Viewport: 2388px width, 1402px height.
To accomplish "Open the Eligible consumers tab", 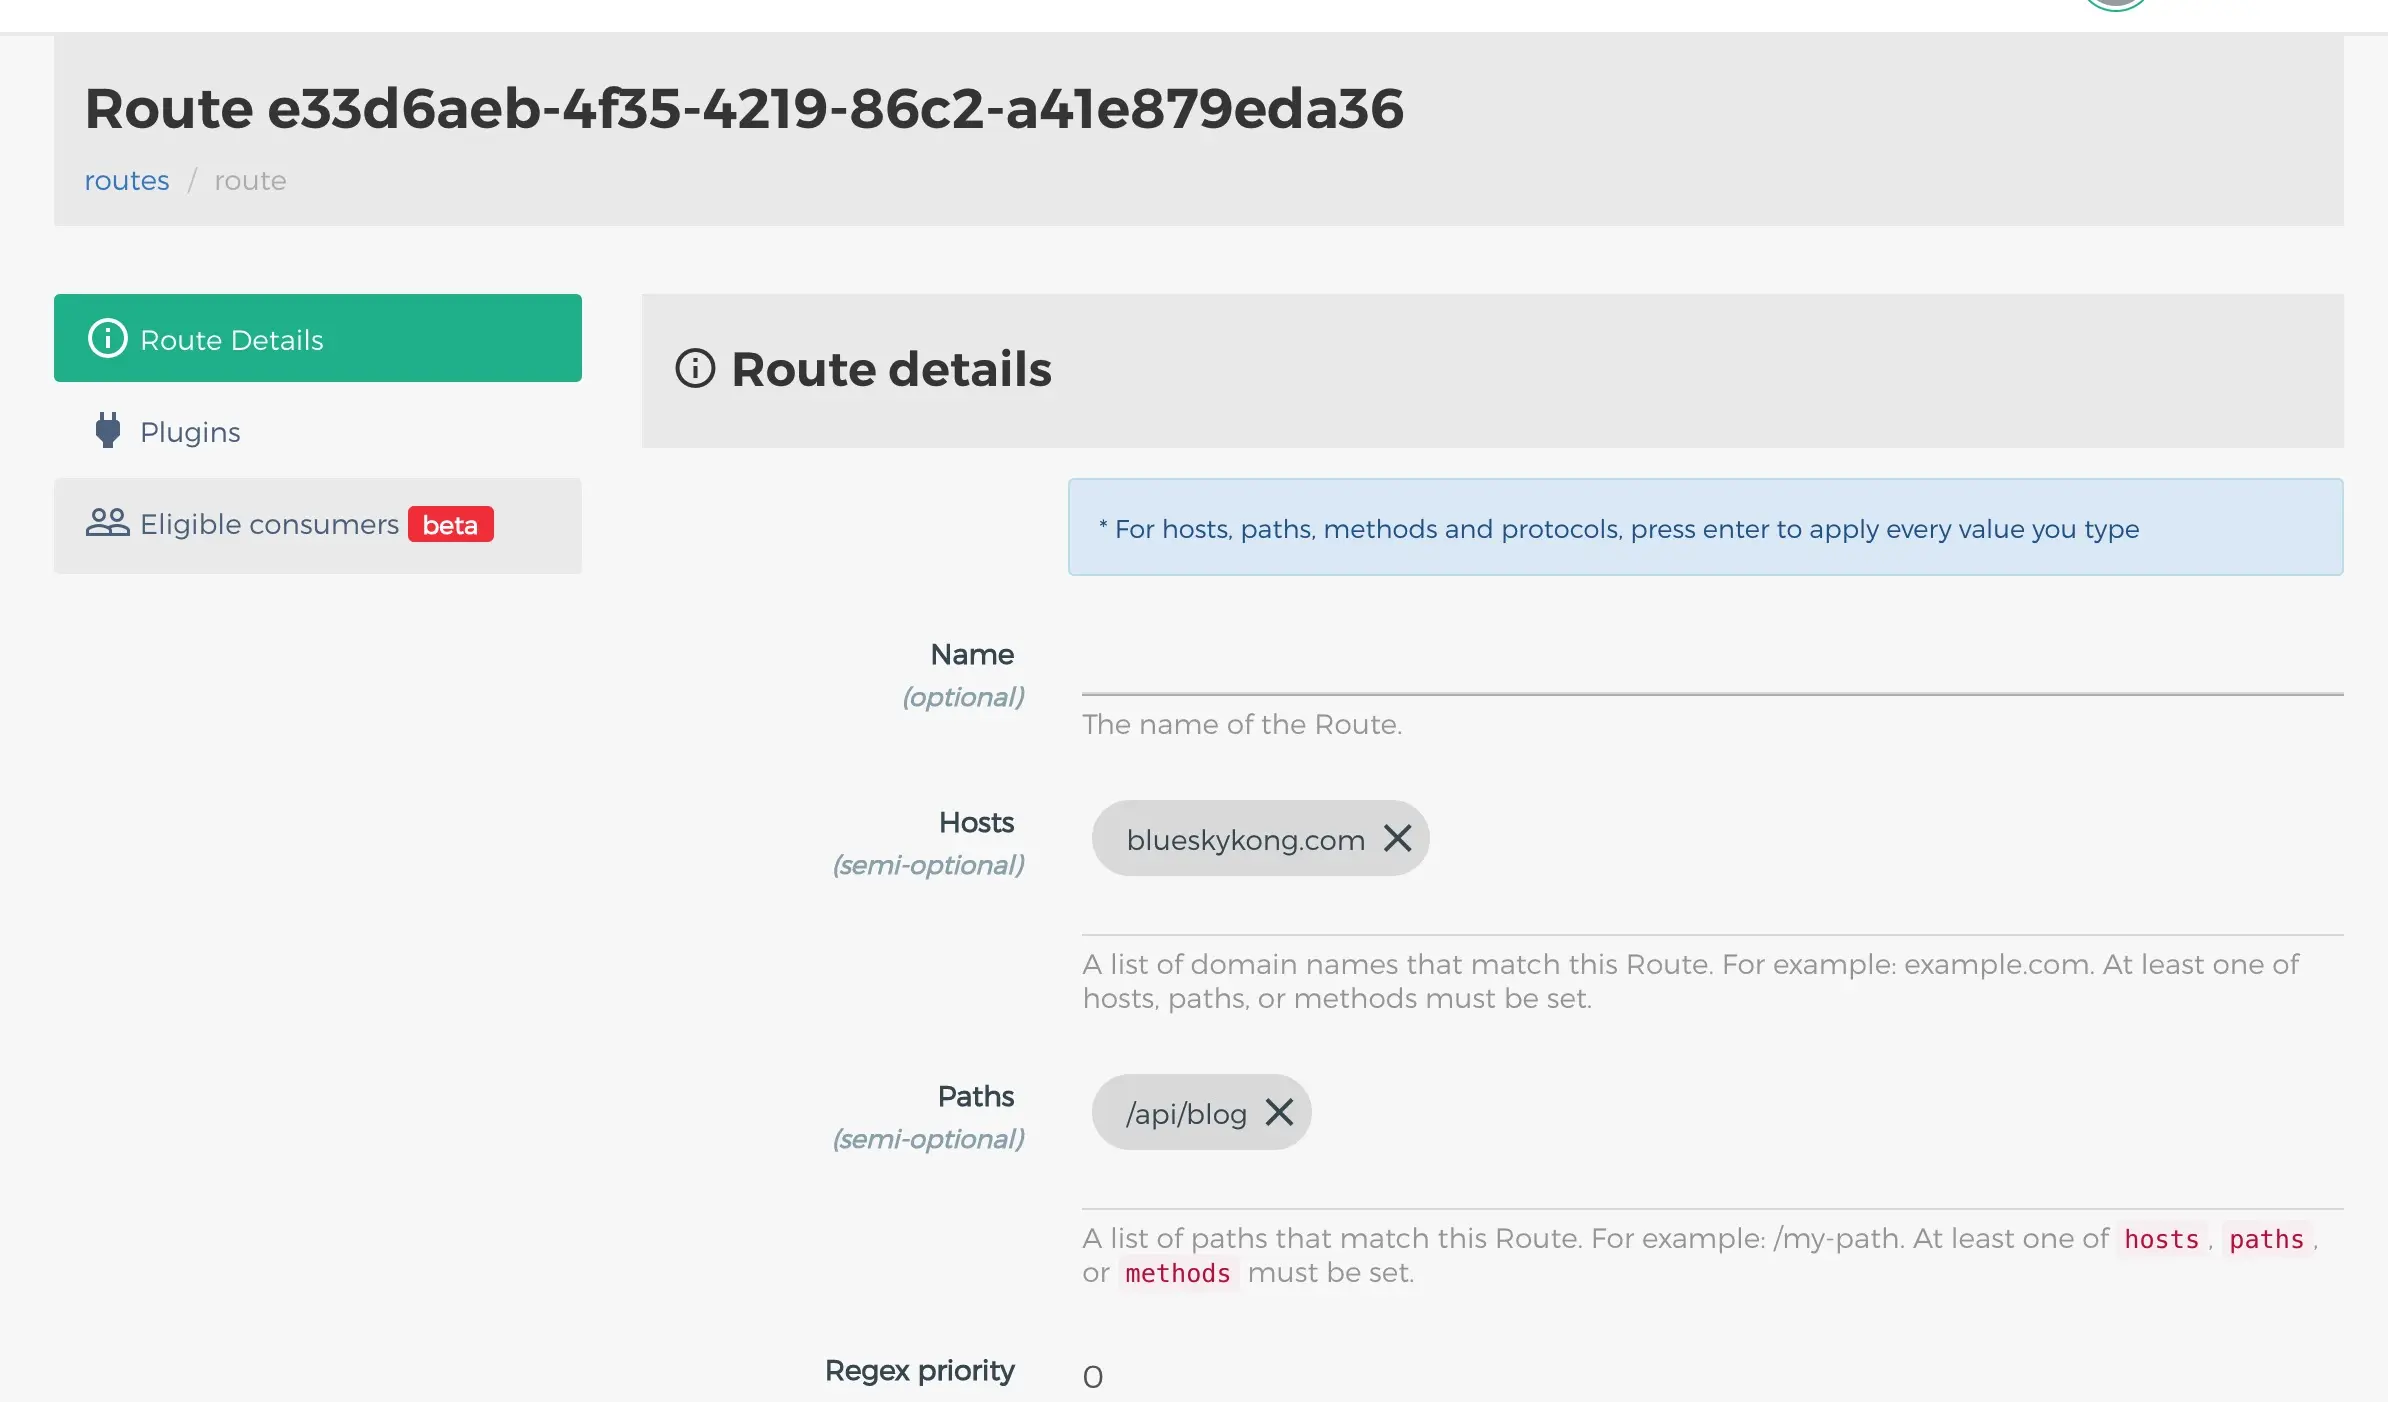I will tap(269, 525).
